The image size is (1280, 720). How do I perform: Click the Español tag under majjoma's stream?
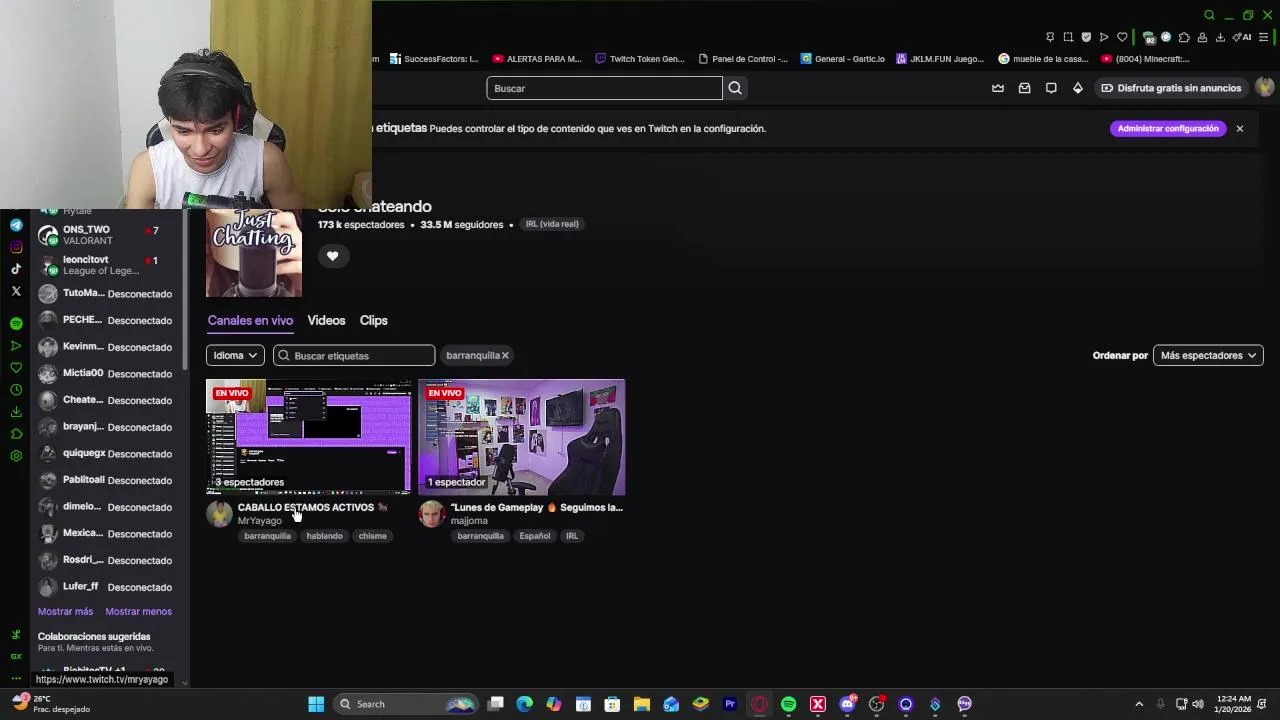534,536
